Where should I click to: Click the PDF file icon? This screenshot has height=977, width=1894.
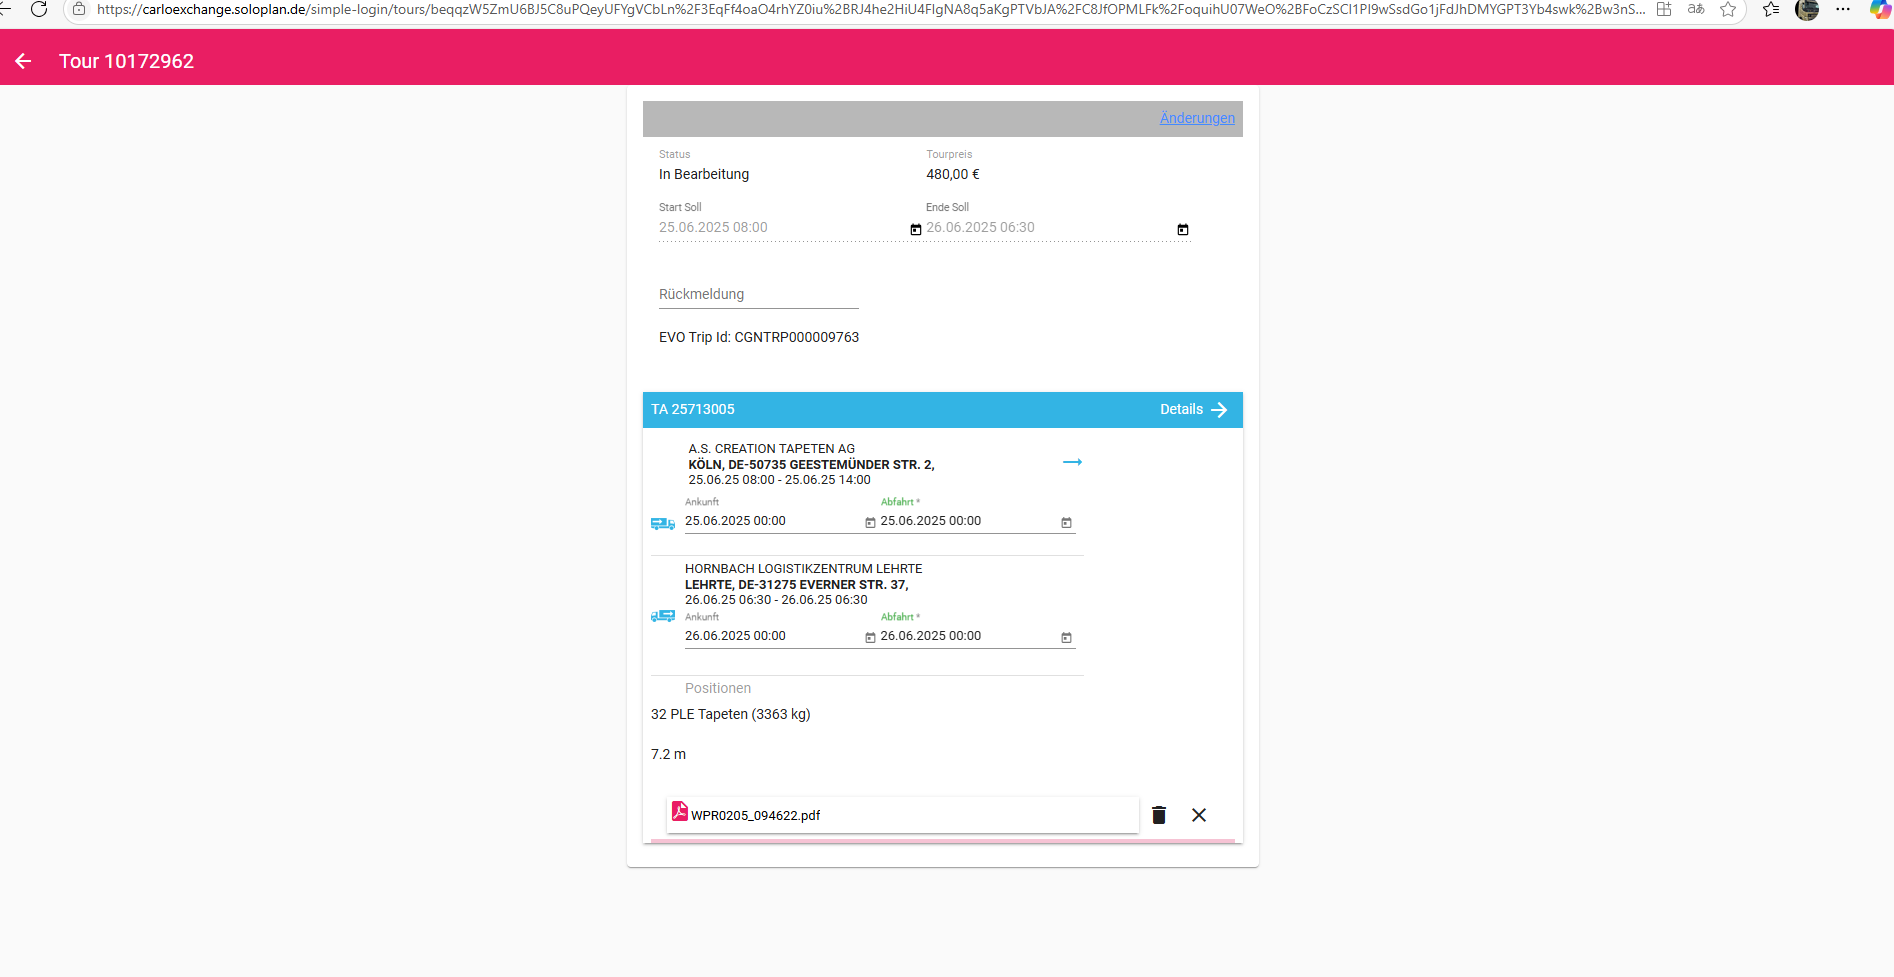click(679, 812)
